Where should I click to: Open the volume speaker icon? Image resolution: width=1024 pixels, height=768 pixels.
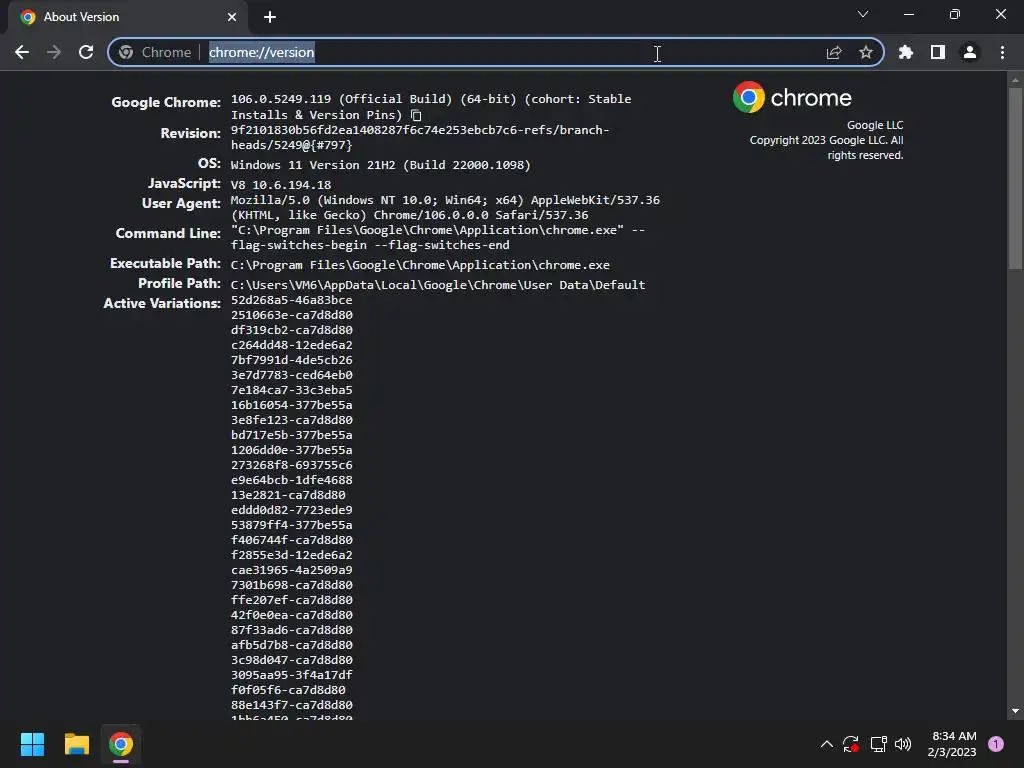coord(903,744)
